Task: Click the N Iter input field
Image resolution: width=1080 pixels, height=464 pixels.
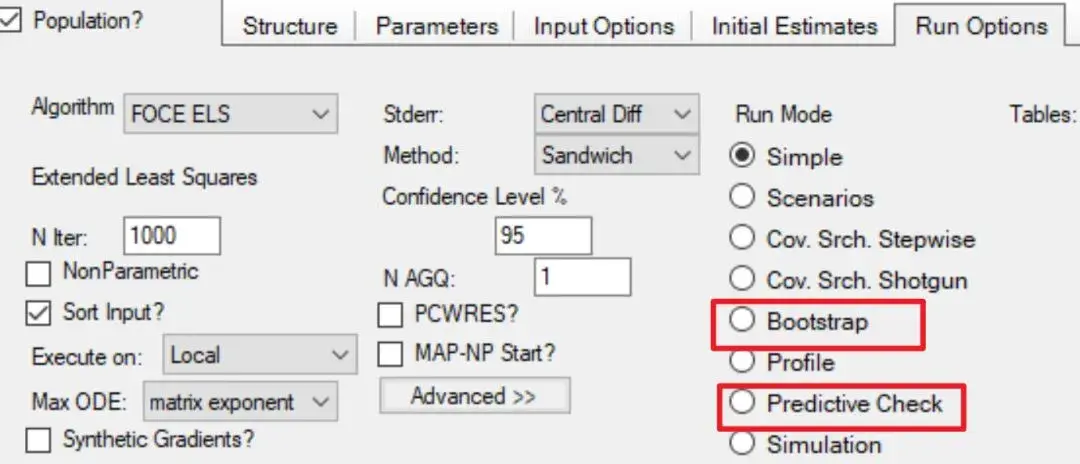Action: (x=172, y=236)
